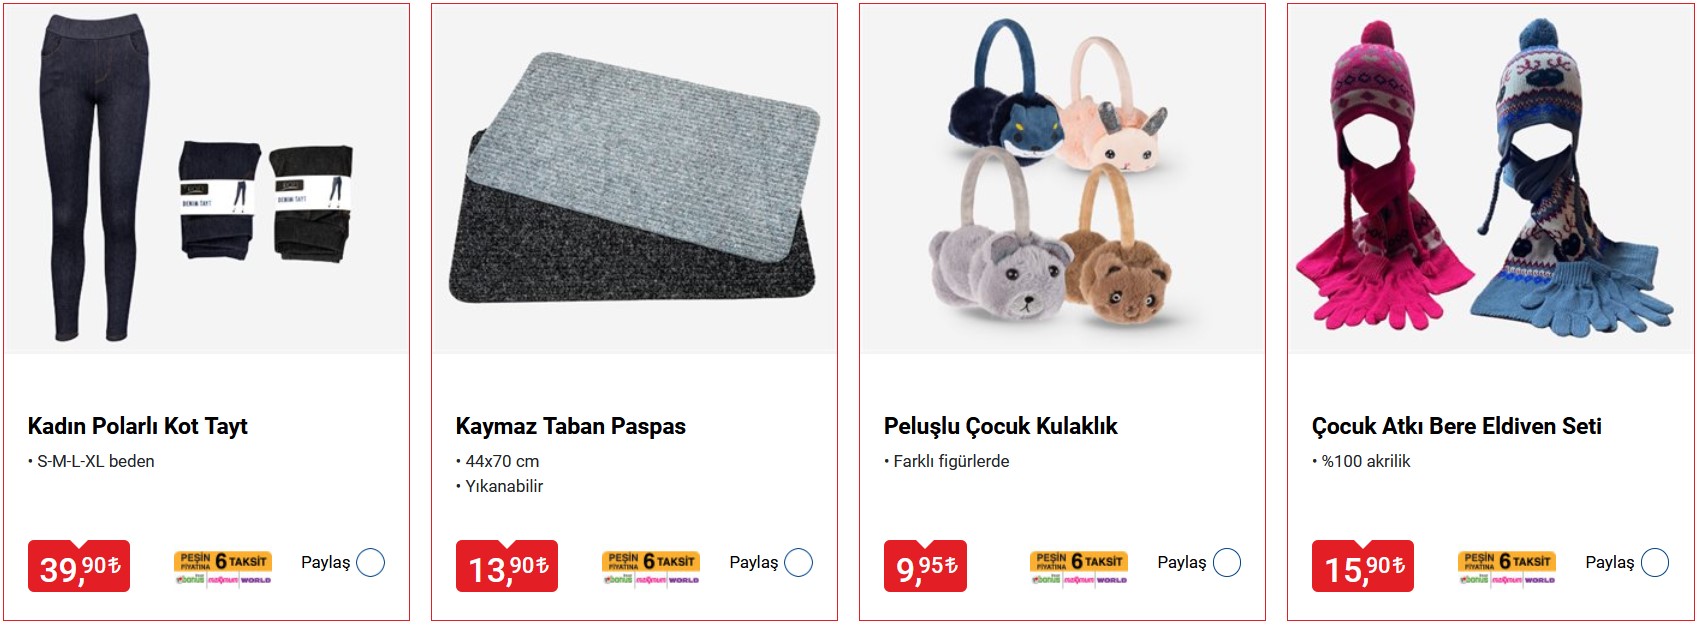Click the Kaymaz Taban Paspas title
Viewport: 1702px width, 628px height.
tap(571, 427)
